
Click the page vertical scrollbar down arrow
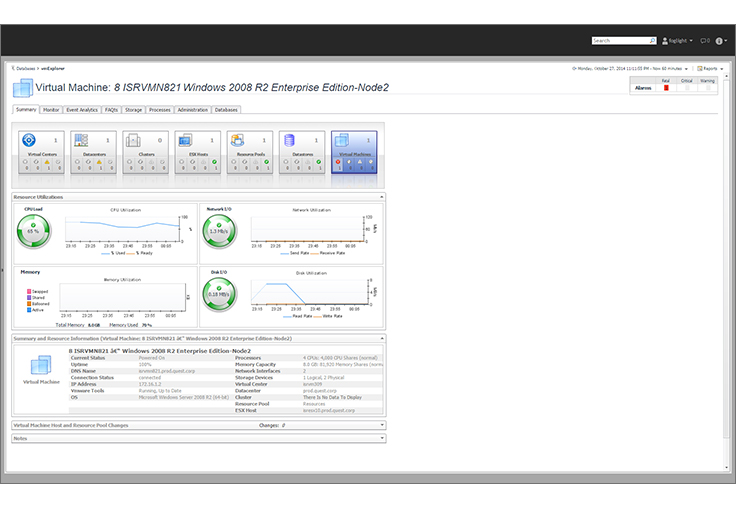[727, 468]
